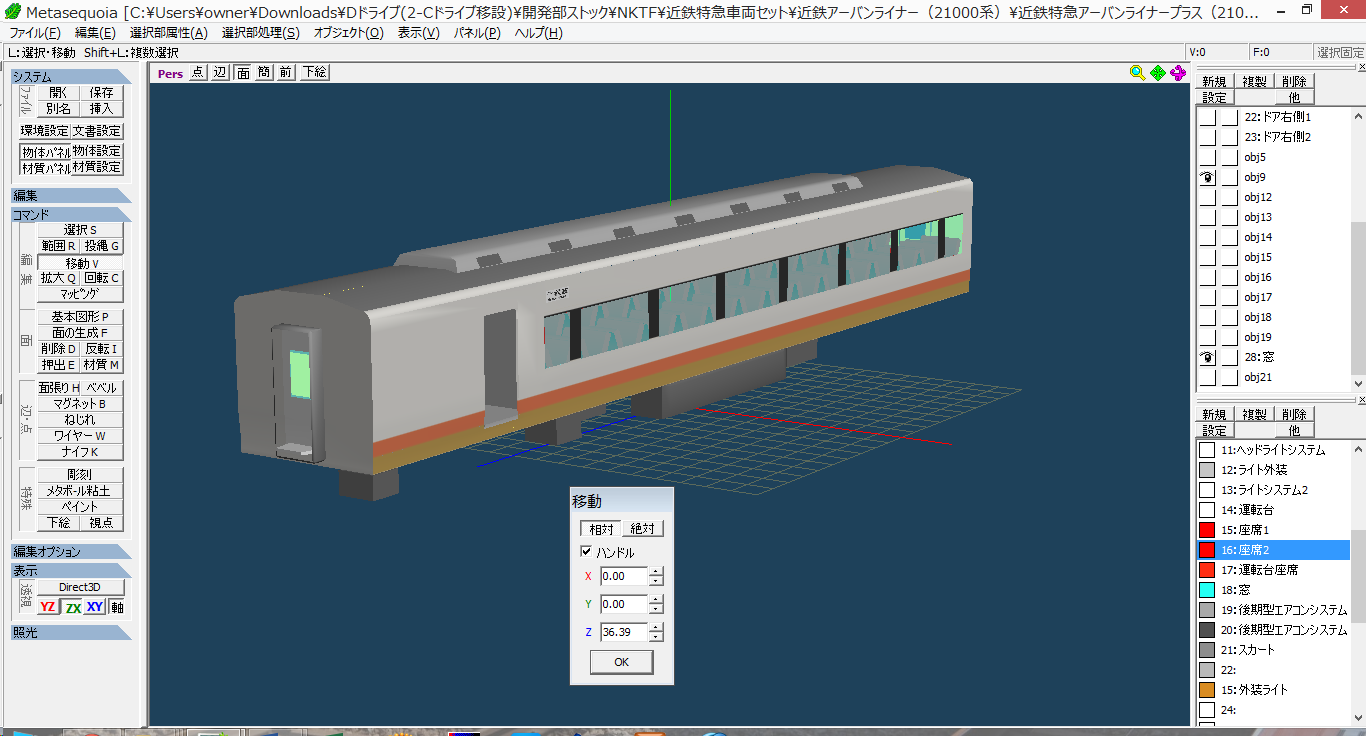
Task: Click the object list scrollbar down arrow
Action: [1358, 383]
